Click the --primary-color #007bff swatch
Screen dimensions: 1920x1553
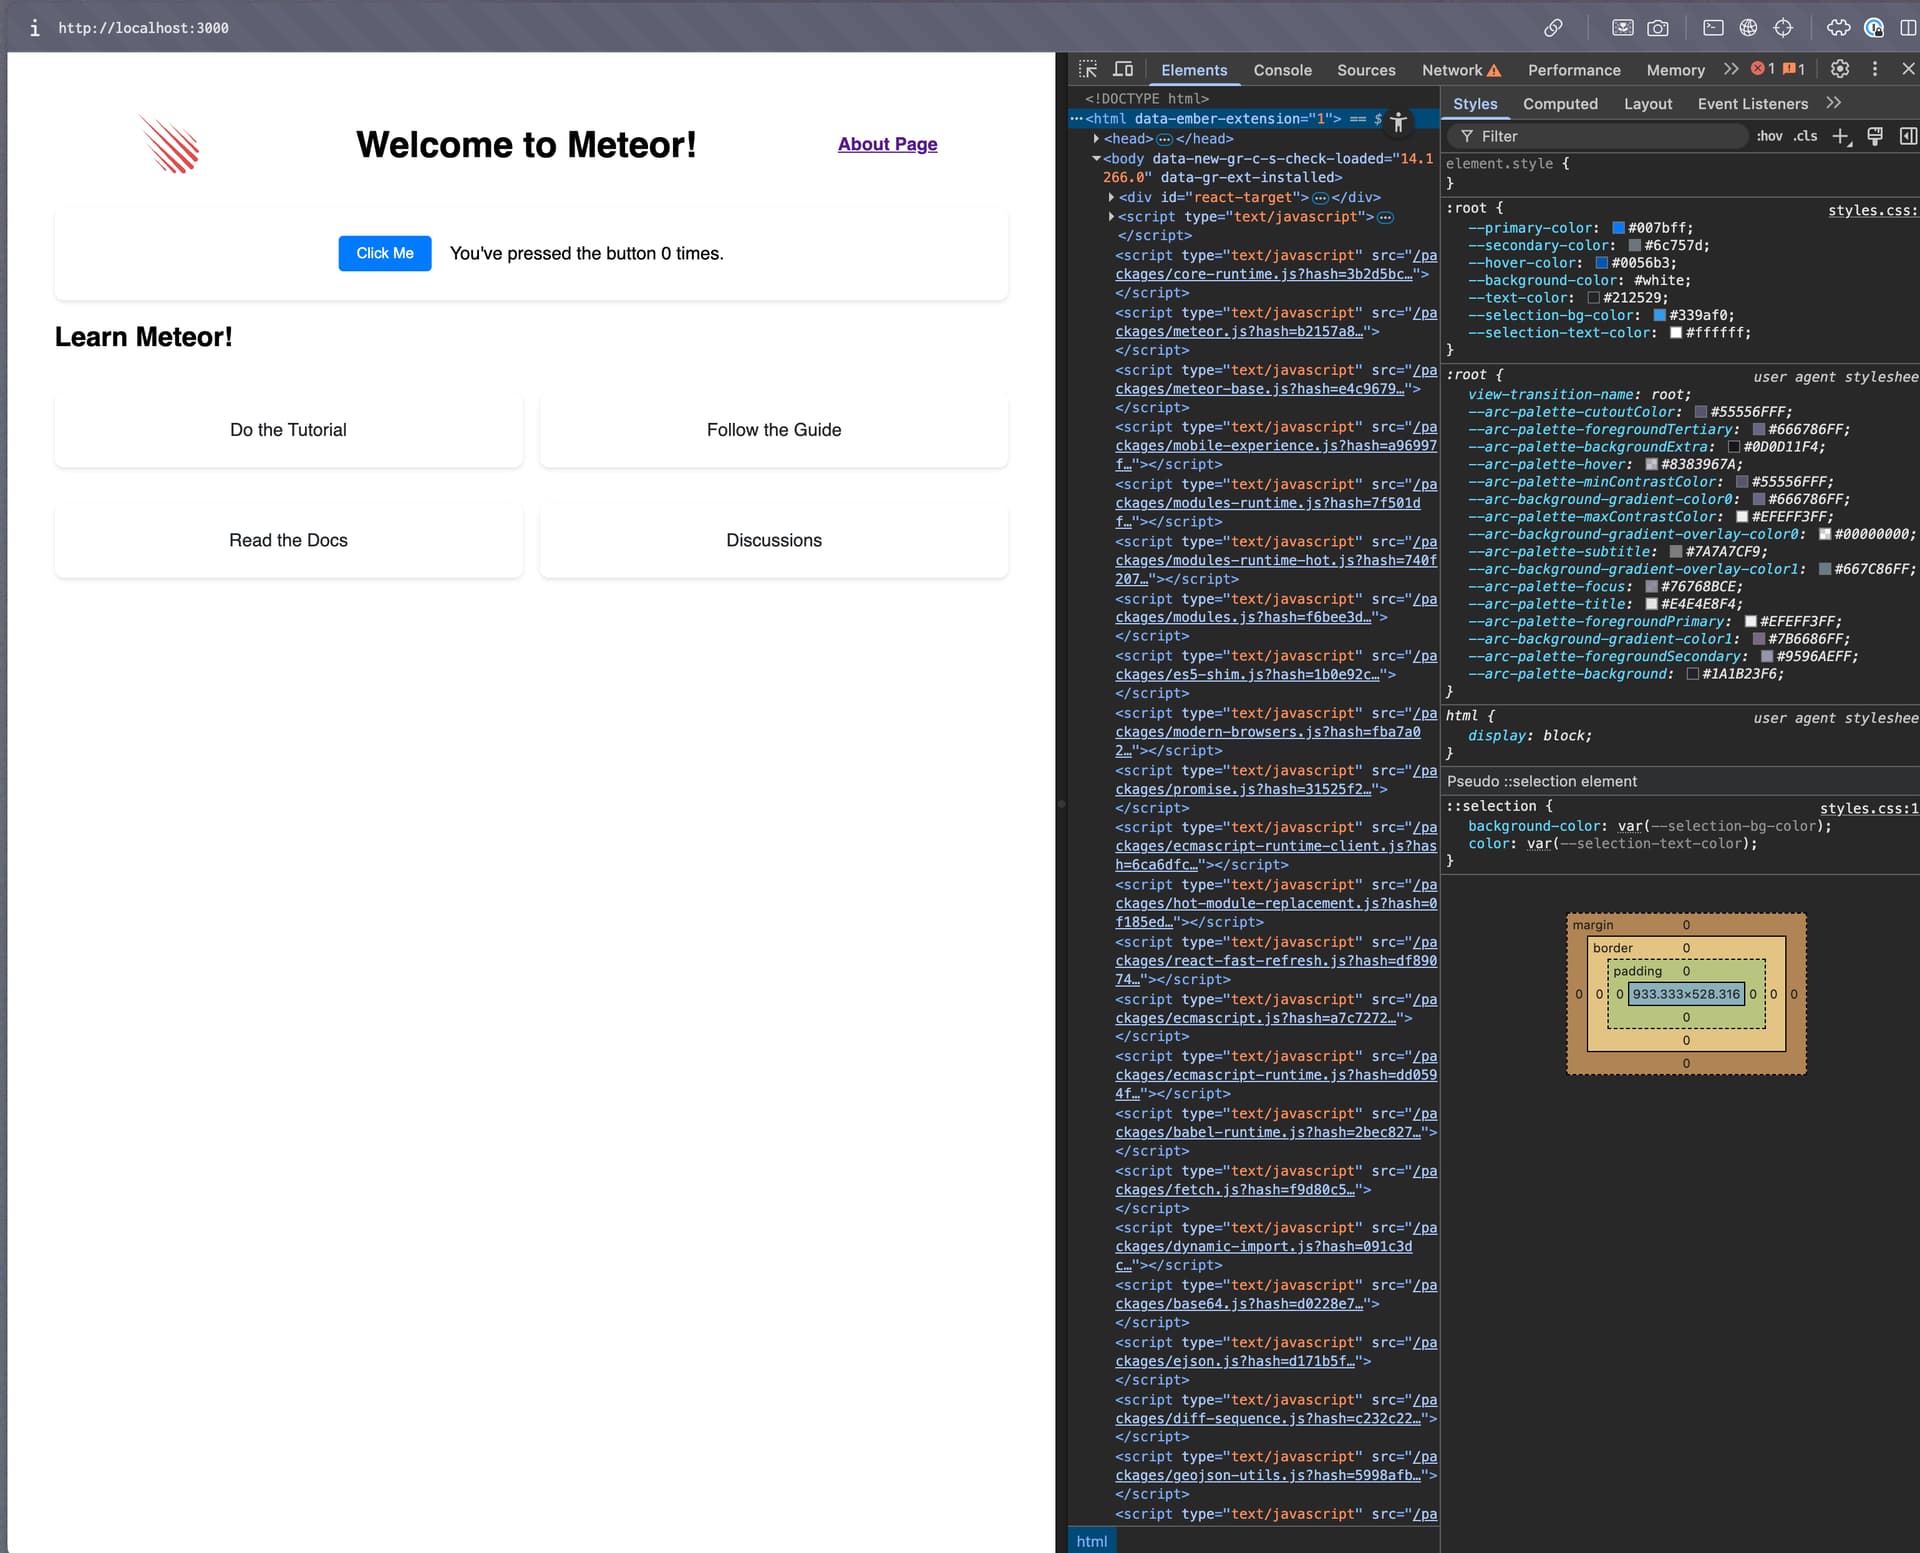coord(1618,228)
